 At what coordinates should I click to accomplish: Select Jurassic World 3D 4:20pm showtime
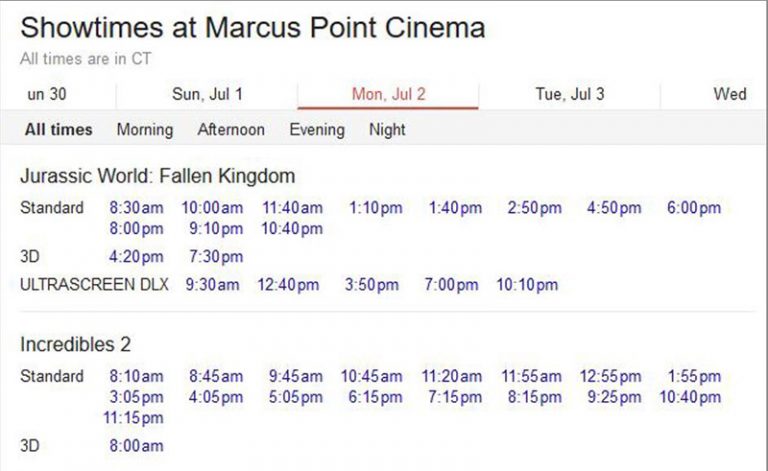click(x=136, y=257)
